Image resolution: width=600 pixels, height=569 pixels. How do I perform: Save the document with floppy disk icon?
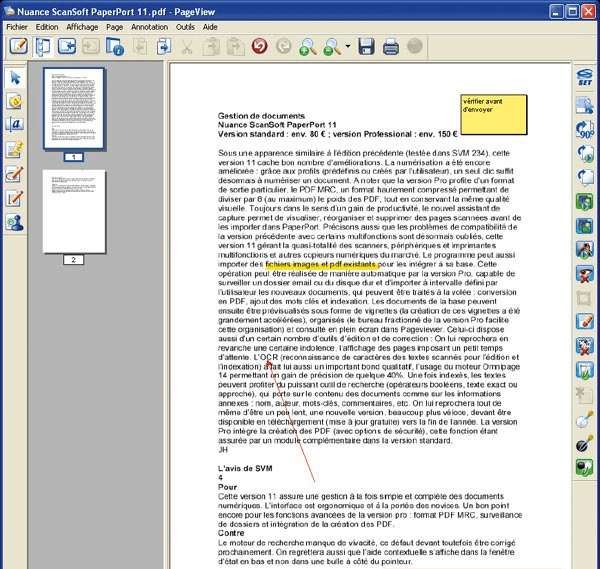(x=366, y=46)
